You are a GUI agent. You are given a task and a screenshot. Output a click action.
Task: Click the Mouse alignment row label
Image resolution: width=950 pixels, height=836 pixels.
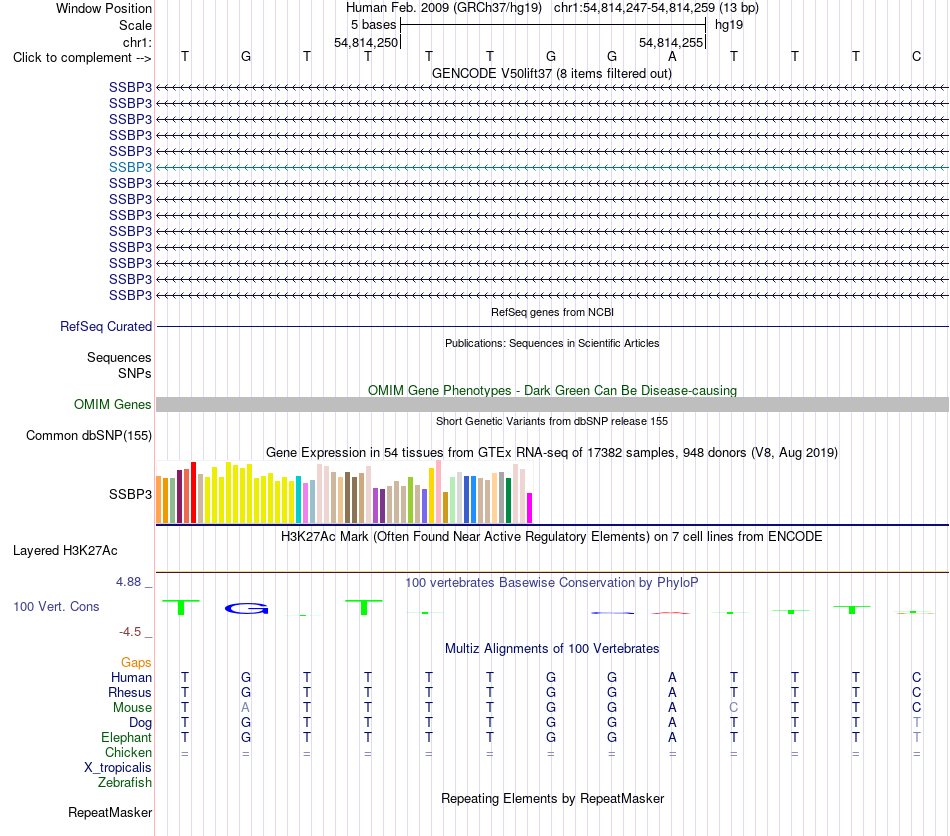click(132, 708)
